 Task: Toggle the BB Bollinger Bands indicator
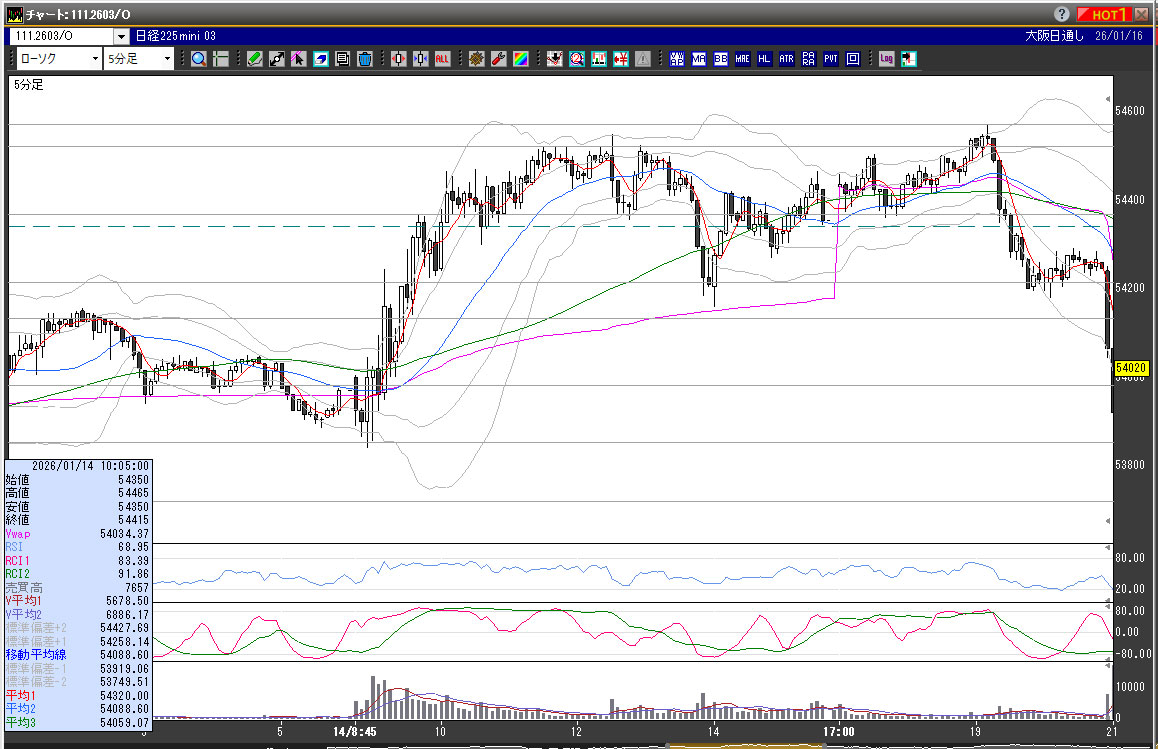click(721, 59)
